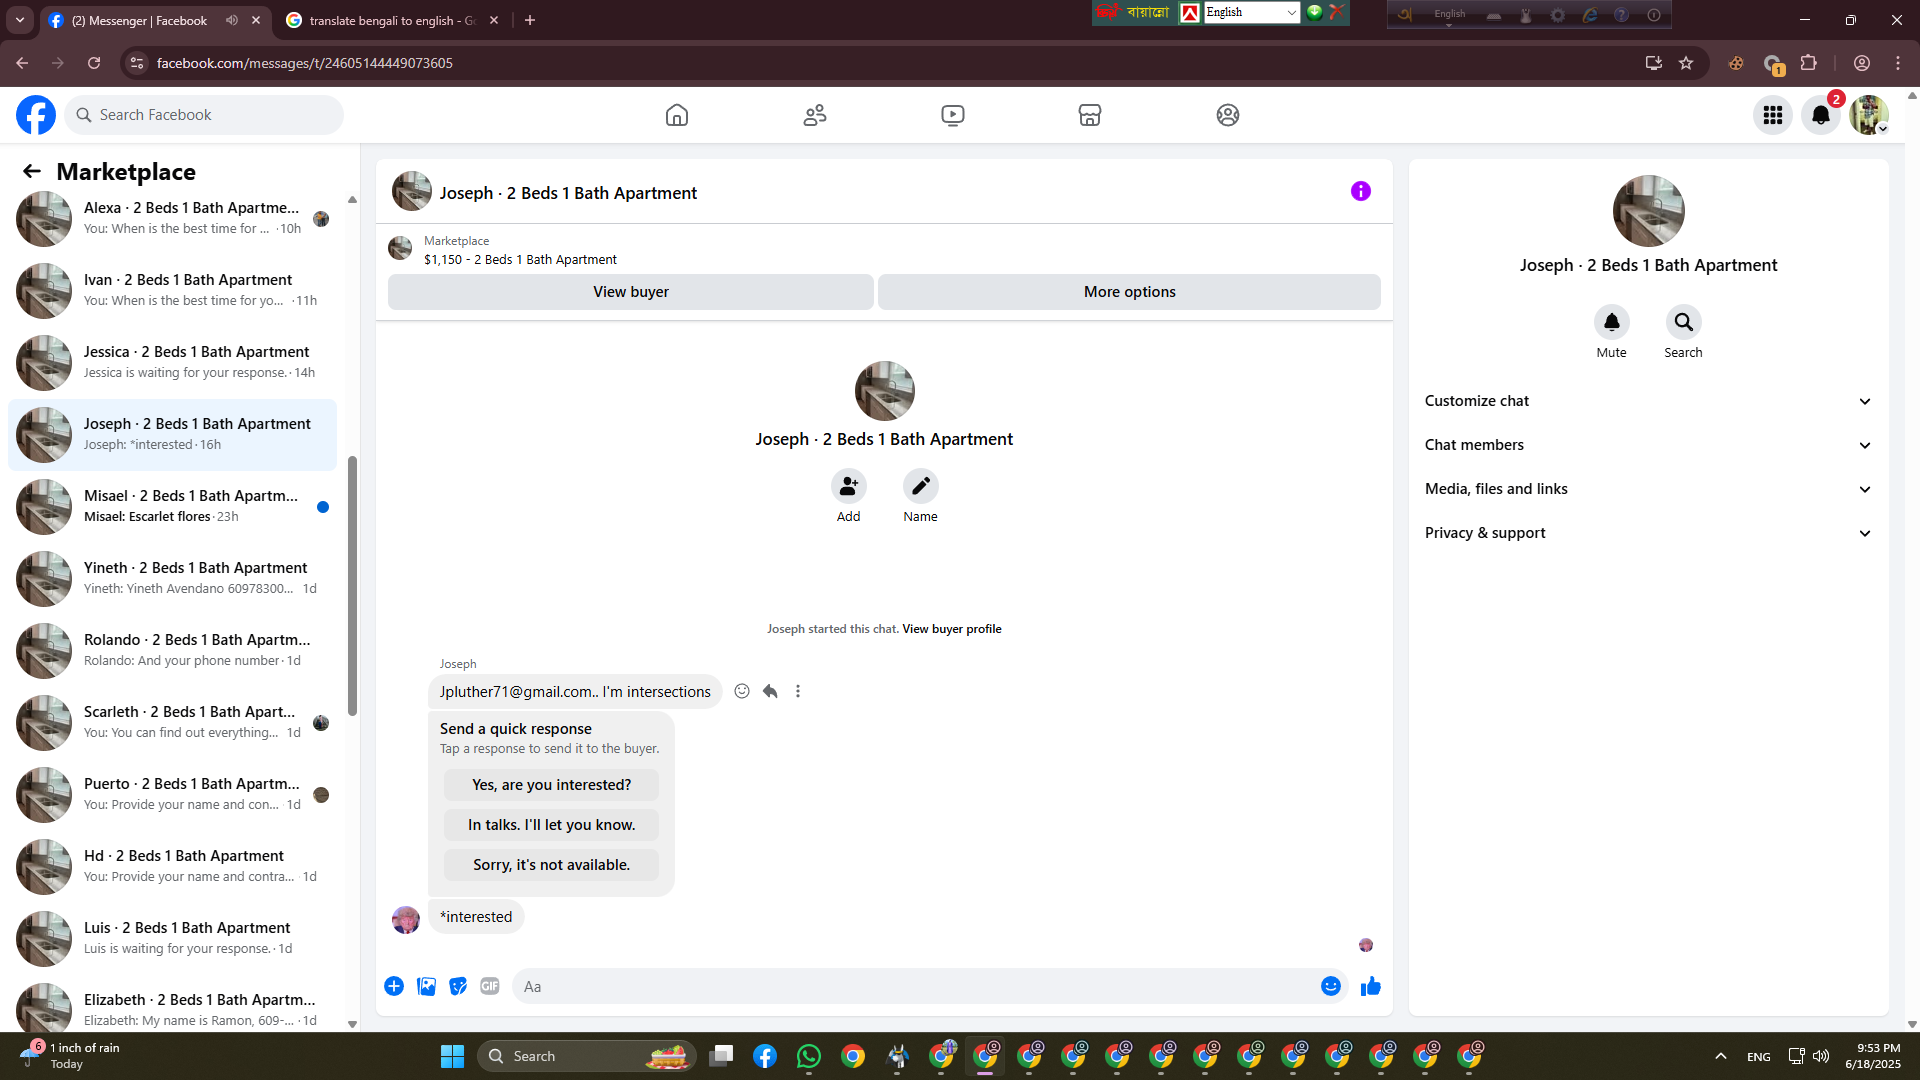Open Ivan's apartment conversation
This screenshot has height=1080, width=1920.
point(172,291)
